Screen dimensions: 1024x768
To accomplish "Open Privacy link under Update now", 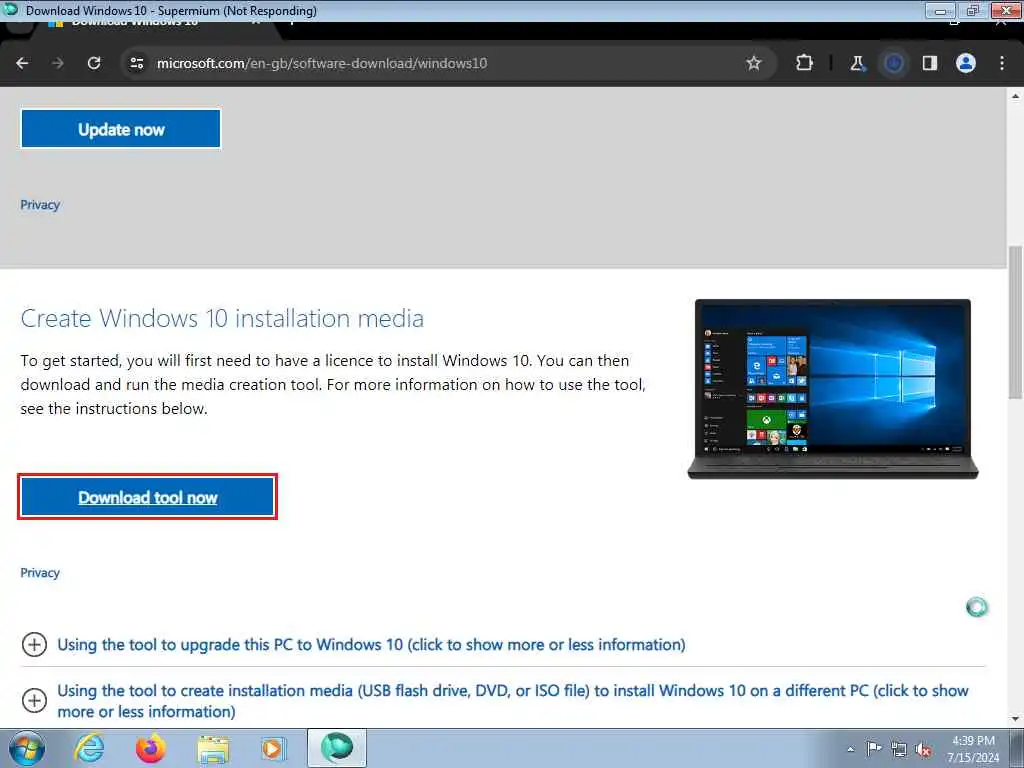I will coord(40,205).
